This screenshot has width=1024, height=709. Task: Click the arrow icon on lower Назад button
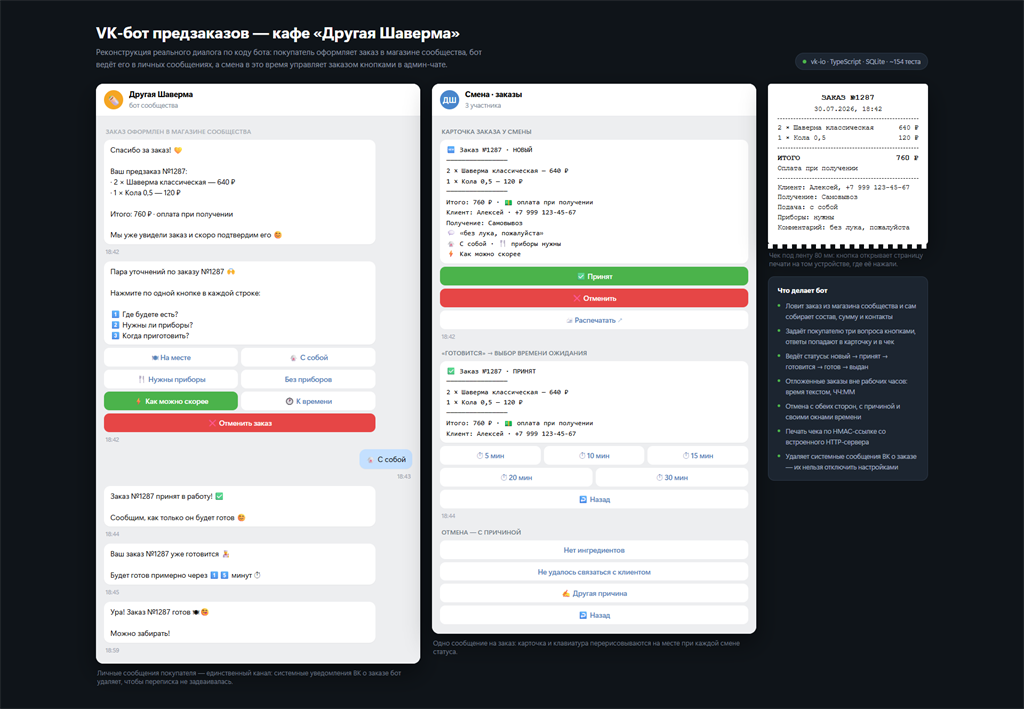coord(583,615)
